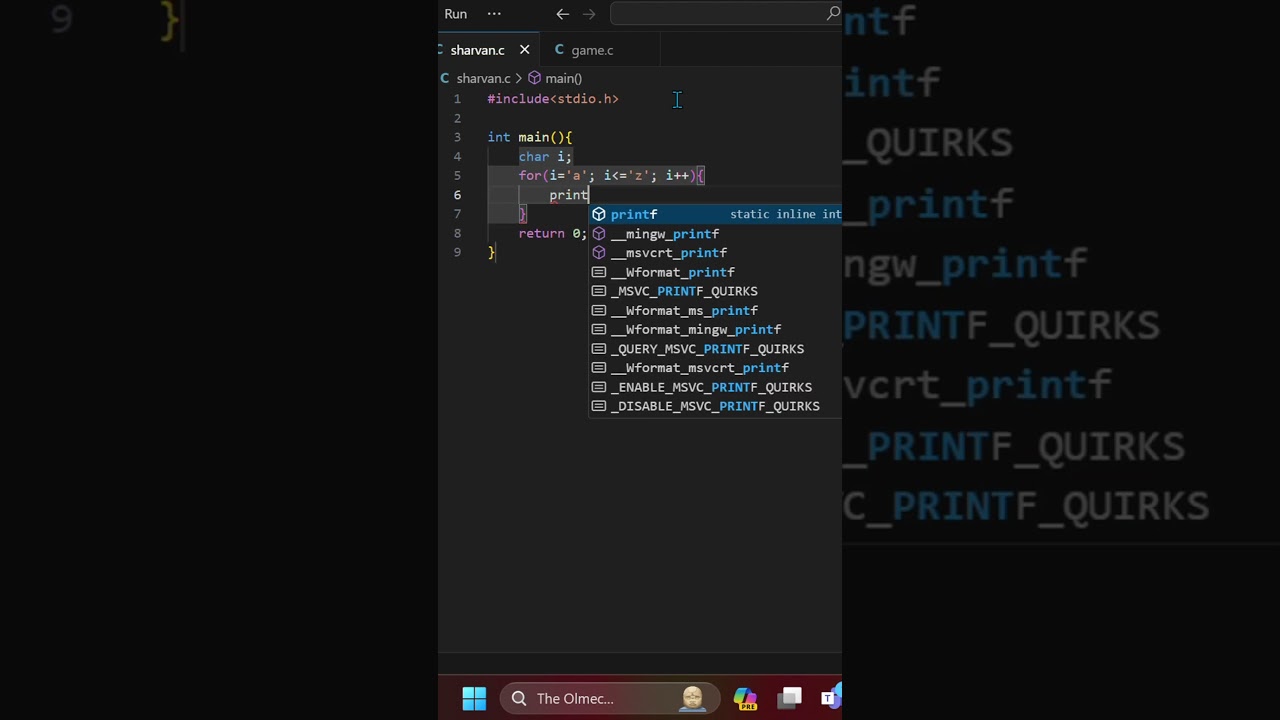Select printf autocomplete suggestion
Image resolution: width=1280 pixels, height=720 pixels.
point(715,214)
